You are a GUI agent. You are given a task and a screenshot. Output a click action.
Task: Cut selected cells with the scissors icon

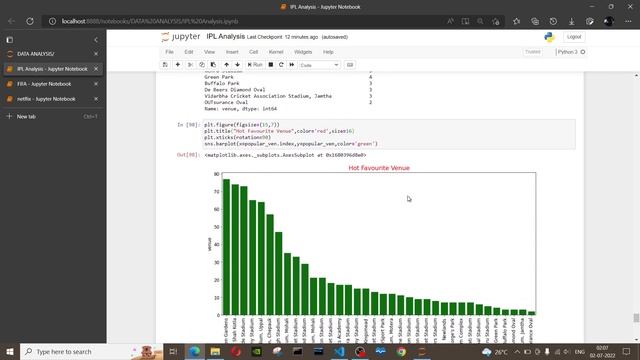click(190, 65)
